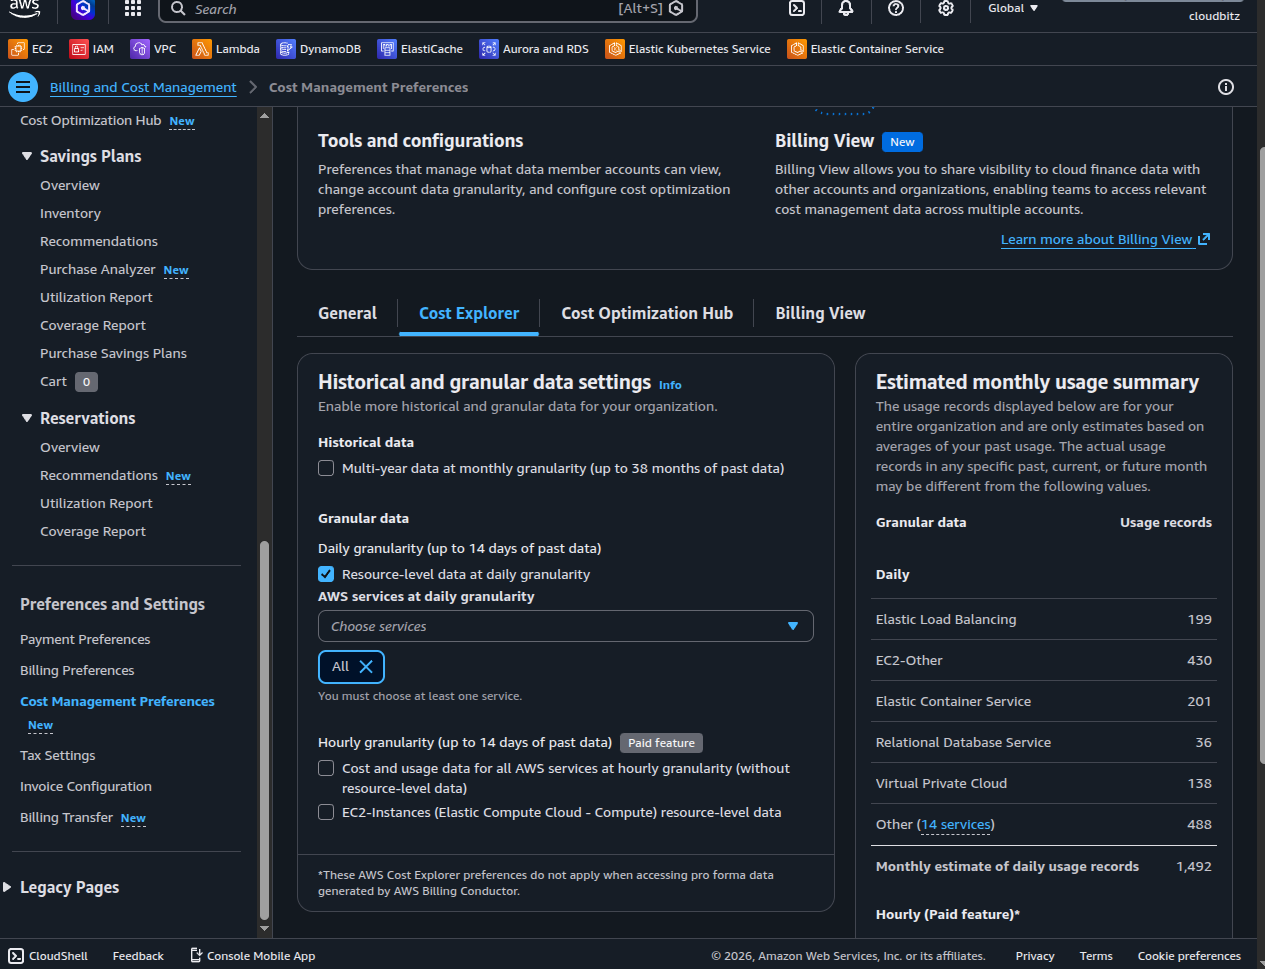Open Savings Plans Inventory page
1265x969 pixels.
pos(70,213)
